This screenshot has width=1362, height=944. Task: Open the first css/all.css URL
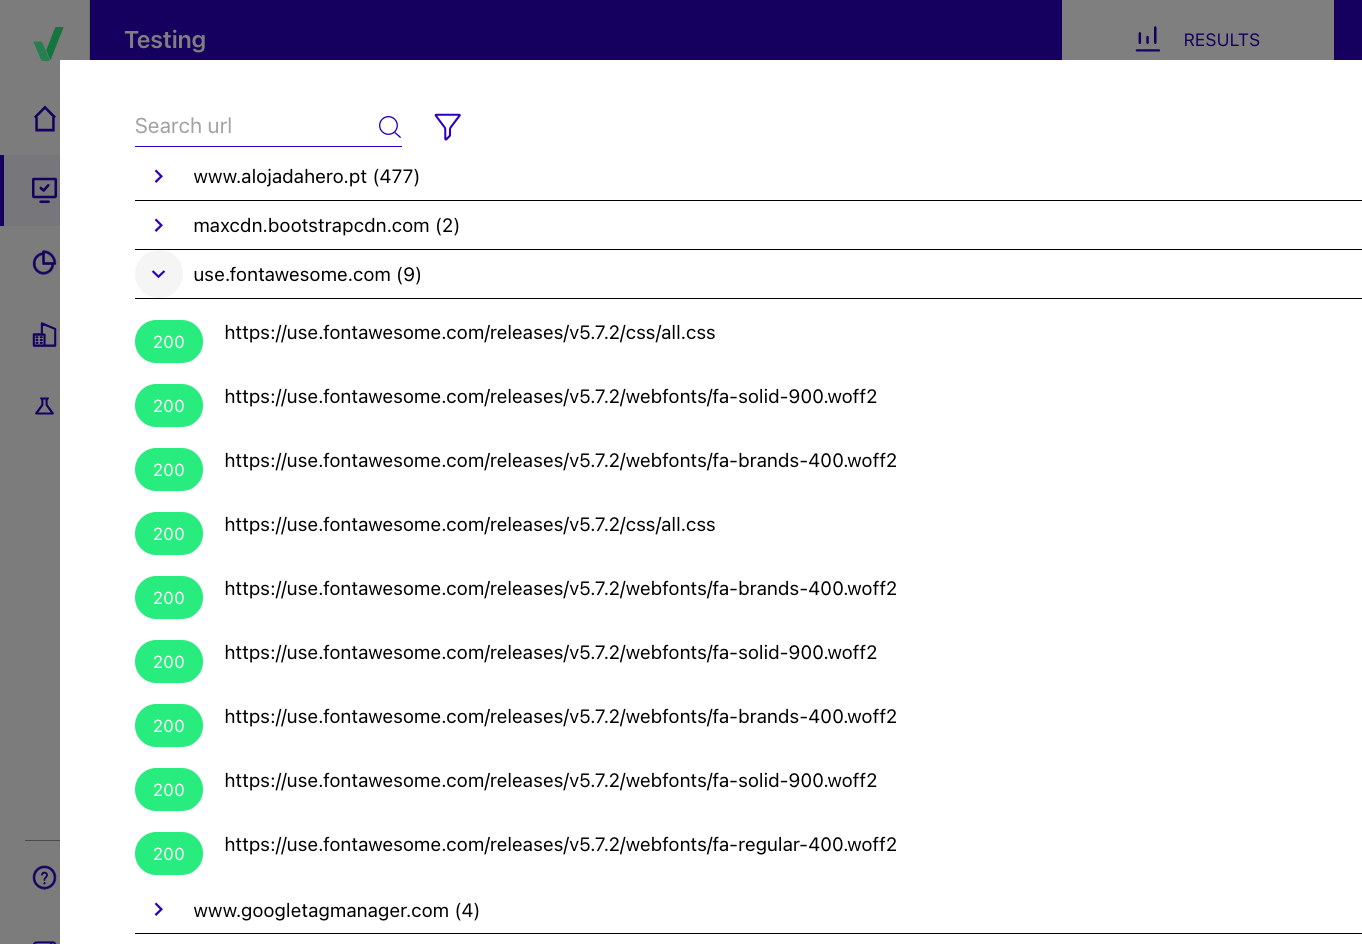click(470, 333)
